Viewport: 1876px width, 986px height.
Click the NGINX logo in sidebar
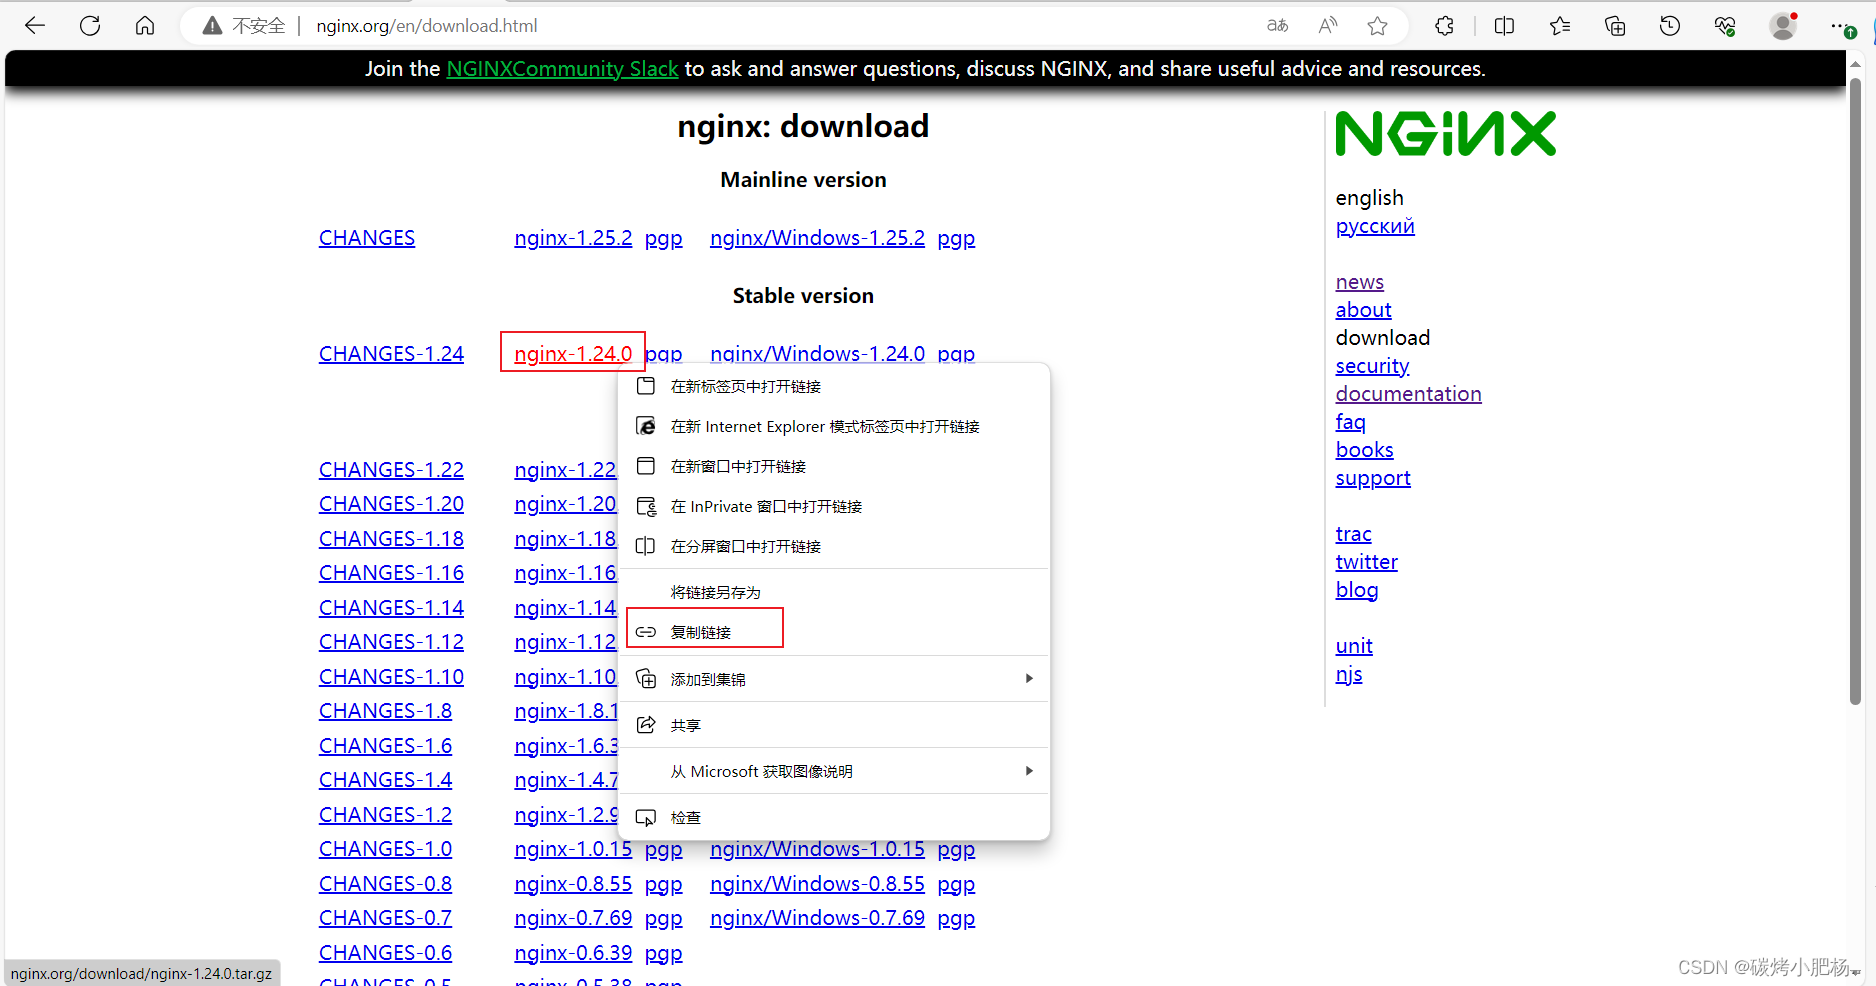point(1446,134)
